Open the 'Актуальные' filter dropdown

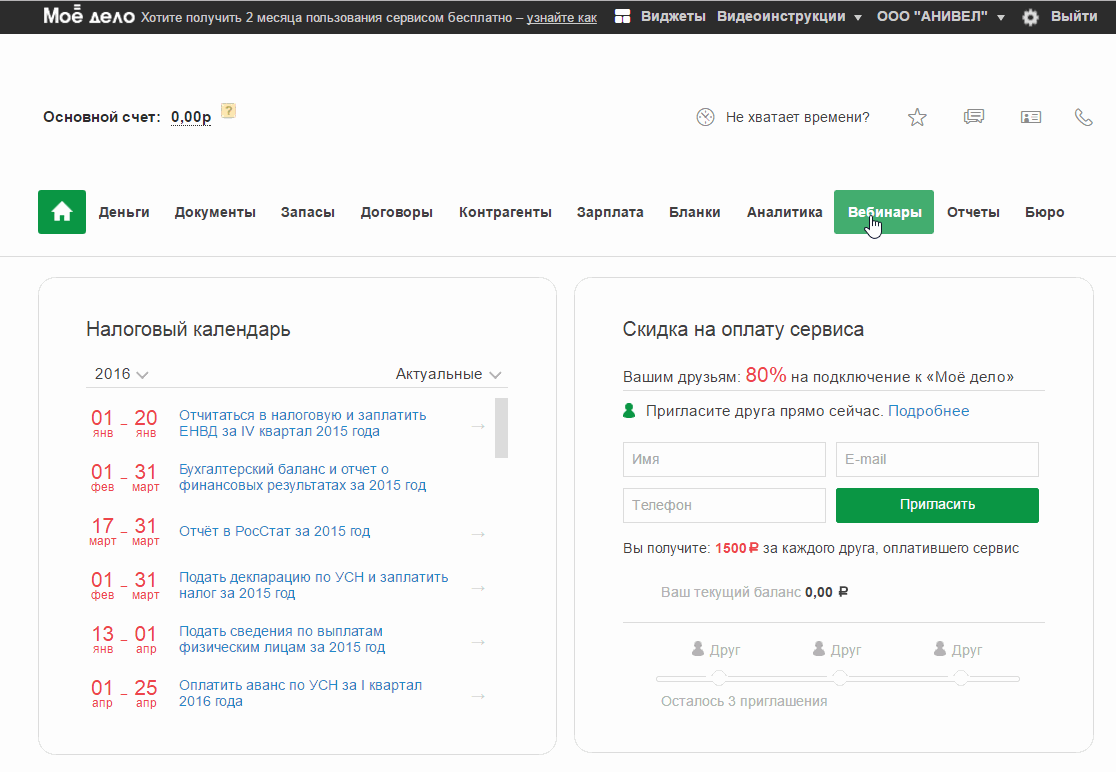pyautogui.click(x=448, y=374)
